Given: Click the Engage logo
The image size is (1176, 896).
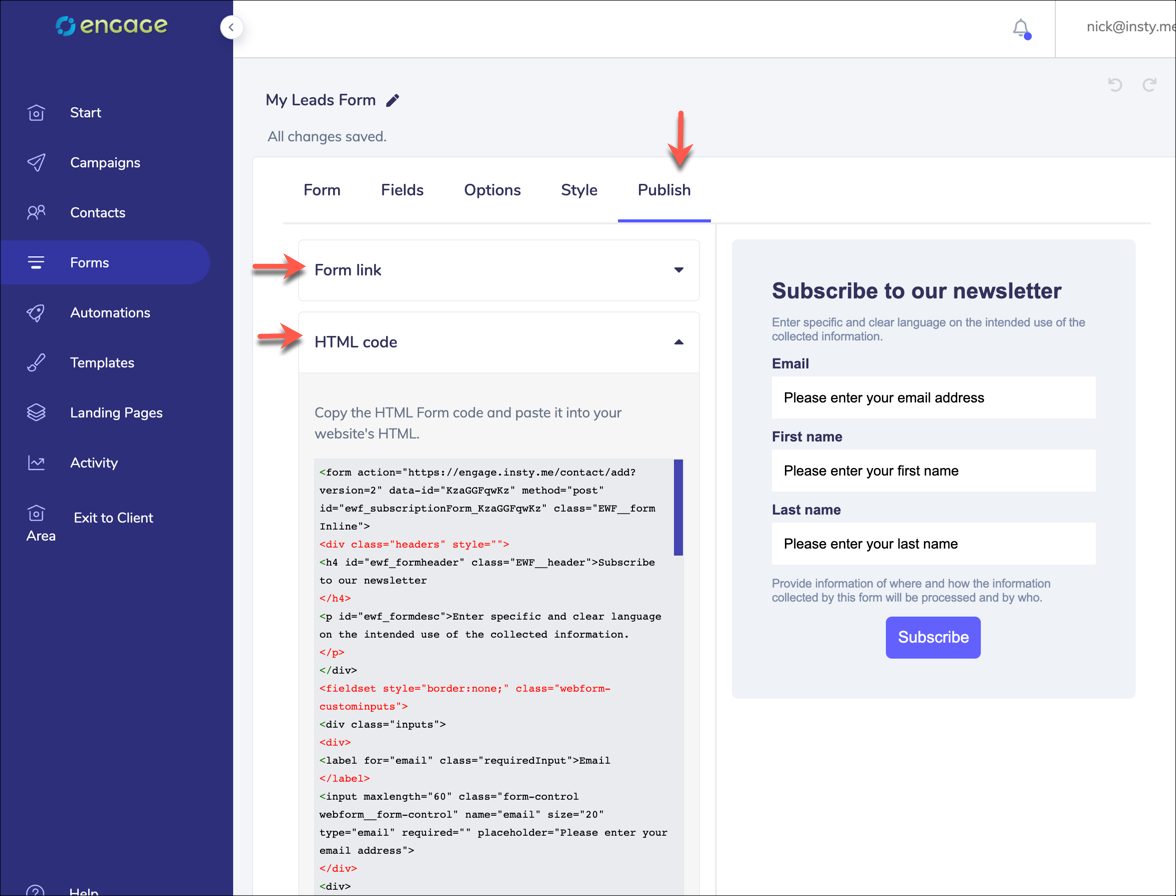Looking at the screenshot, I should coord(112,25).
